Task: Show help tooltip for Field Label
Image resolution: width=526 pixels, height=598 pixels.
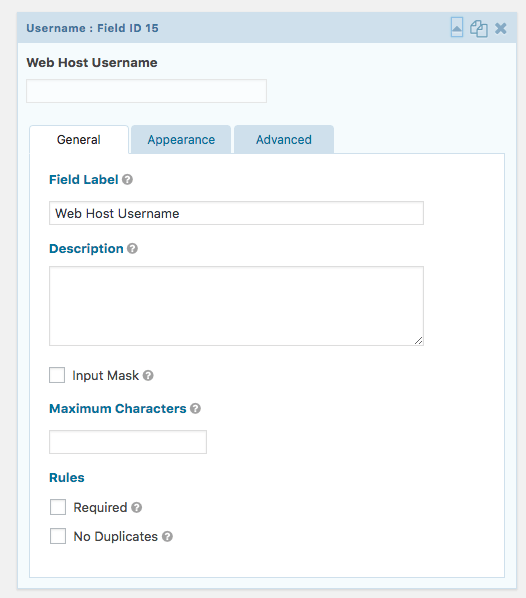Action: tap(127, 179)
